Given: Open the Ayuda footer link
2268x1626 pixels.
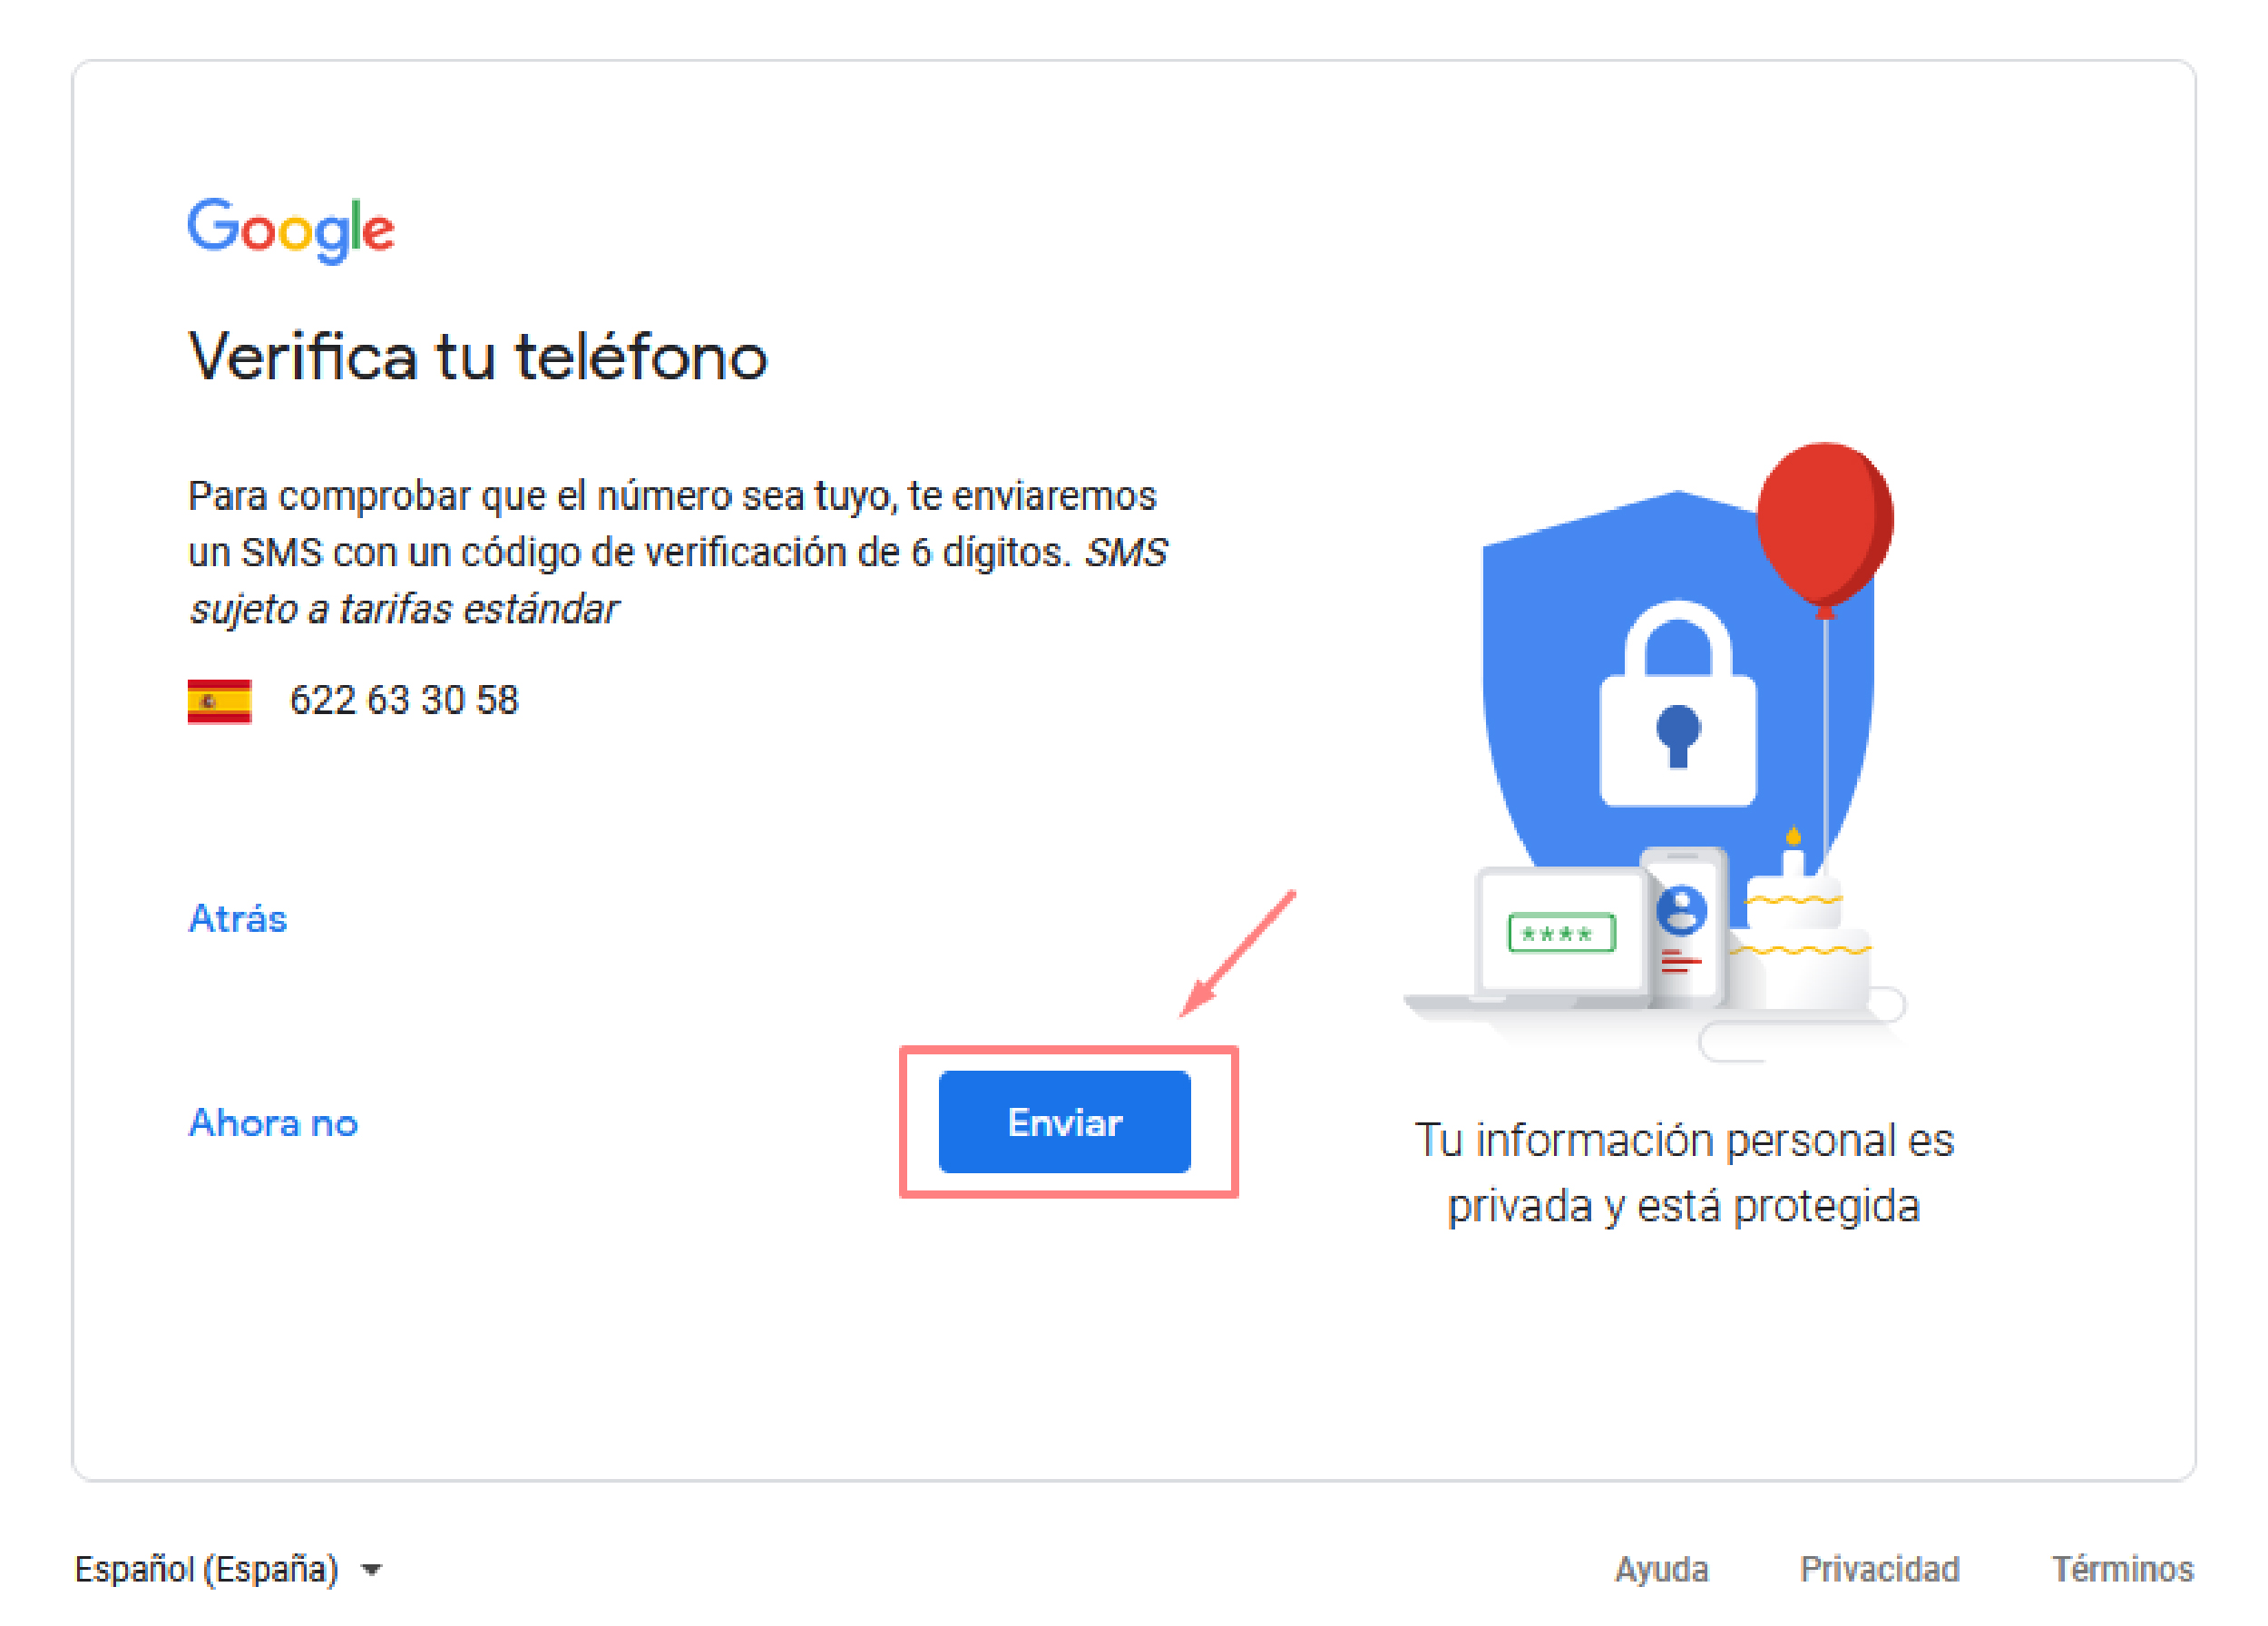Looking at the screenshot, I should 1661,1569.
